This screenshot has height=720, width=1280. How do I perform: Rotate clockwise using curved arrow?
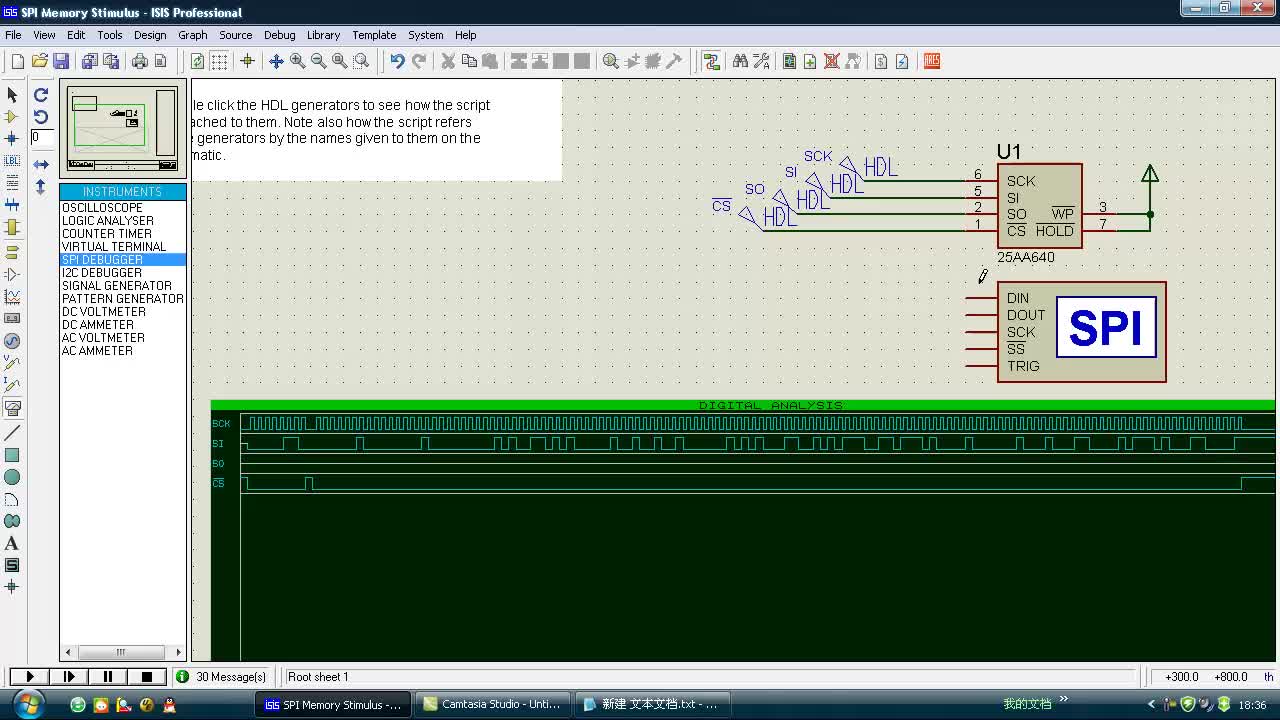(x=41, y=95)
